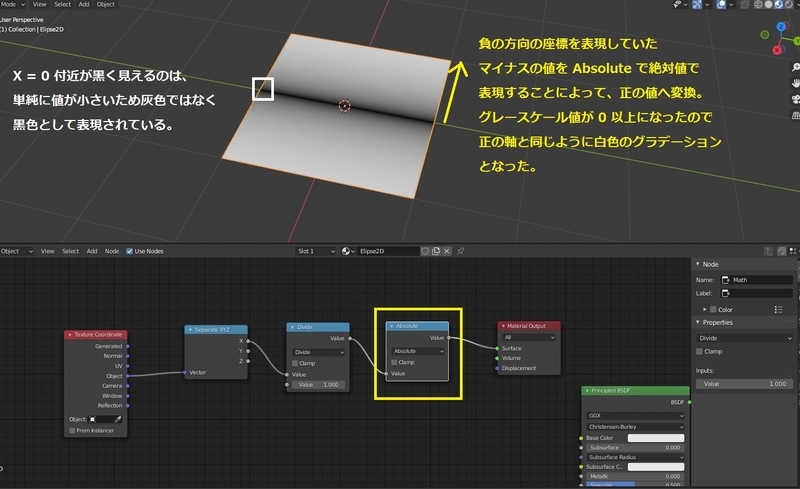Expand Subsurface Radius dropdown

tap(635, 457)
